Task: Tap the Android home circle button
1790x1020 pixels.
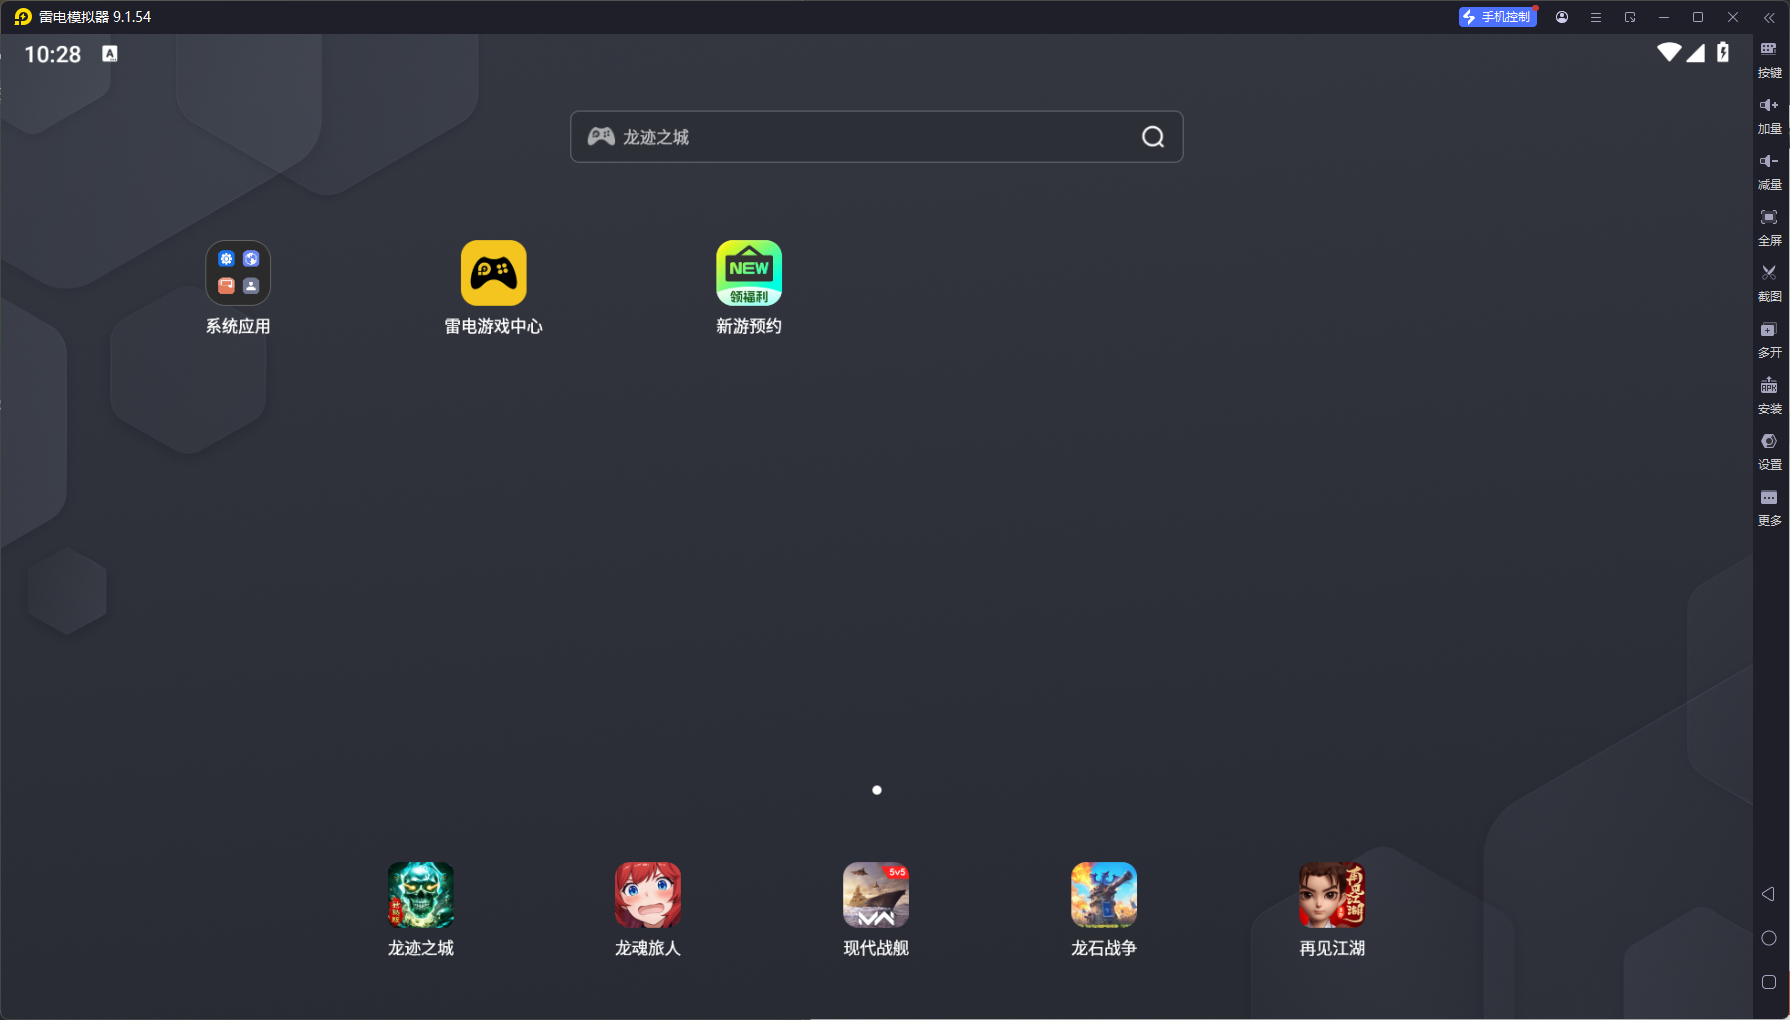Action: (1768, 938)
